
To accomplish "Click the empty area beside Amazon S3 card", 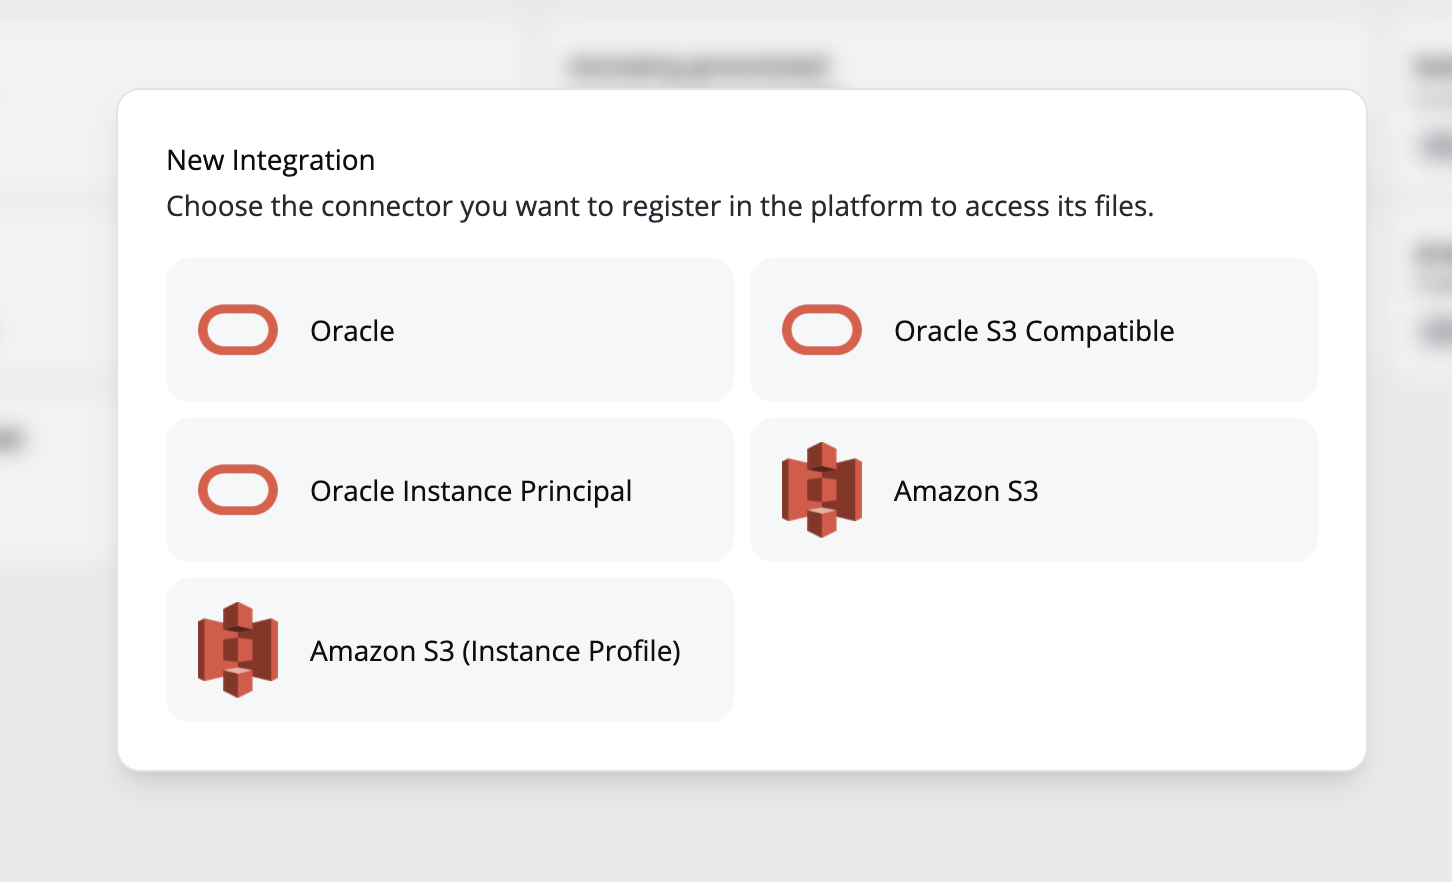I will (1034, 649).
